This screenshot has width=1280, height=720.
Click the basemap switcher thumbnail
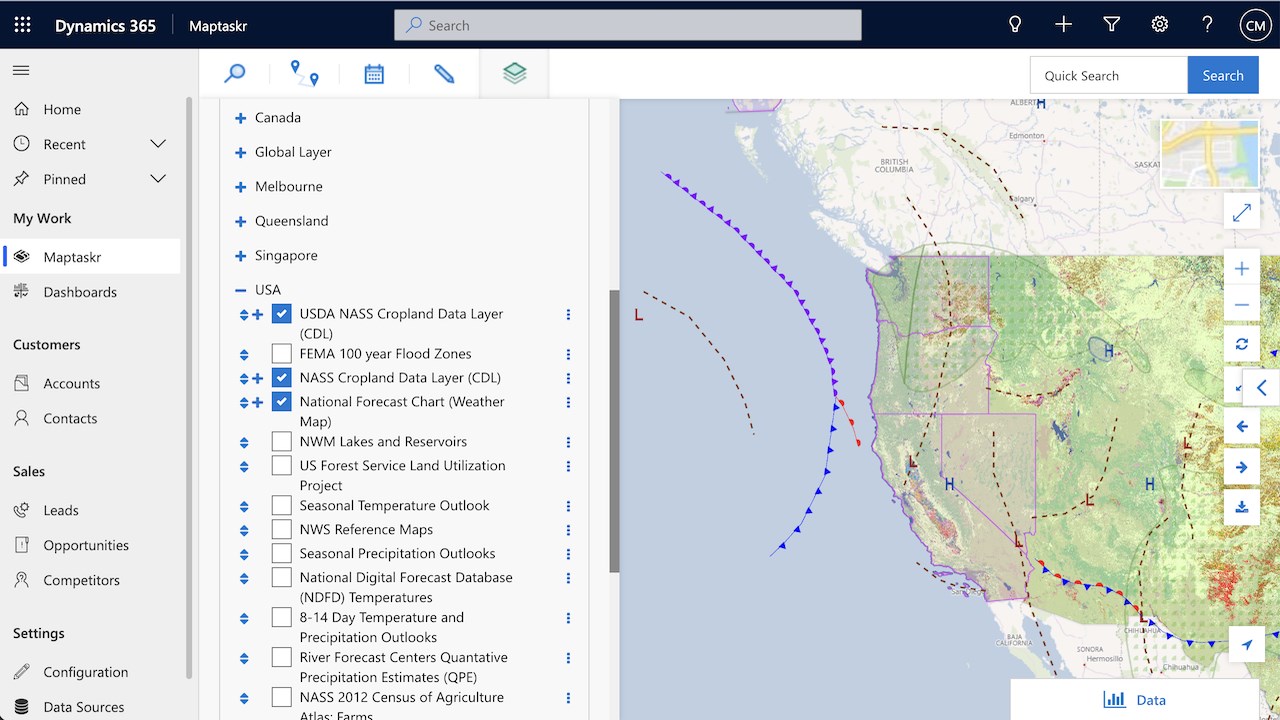pos(1209,154)
